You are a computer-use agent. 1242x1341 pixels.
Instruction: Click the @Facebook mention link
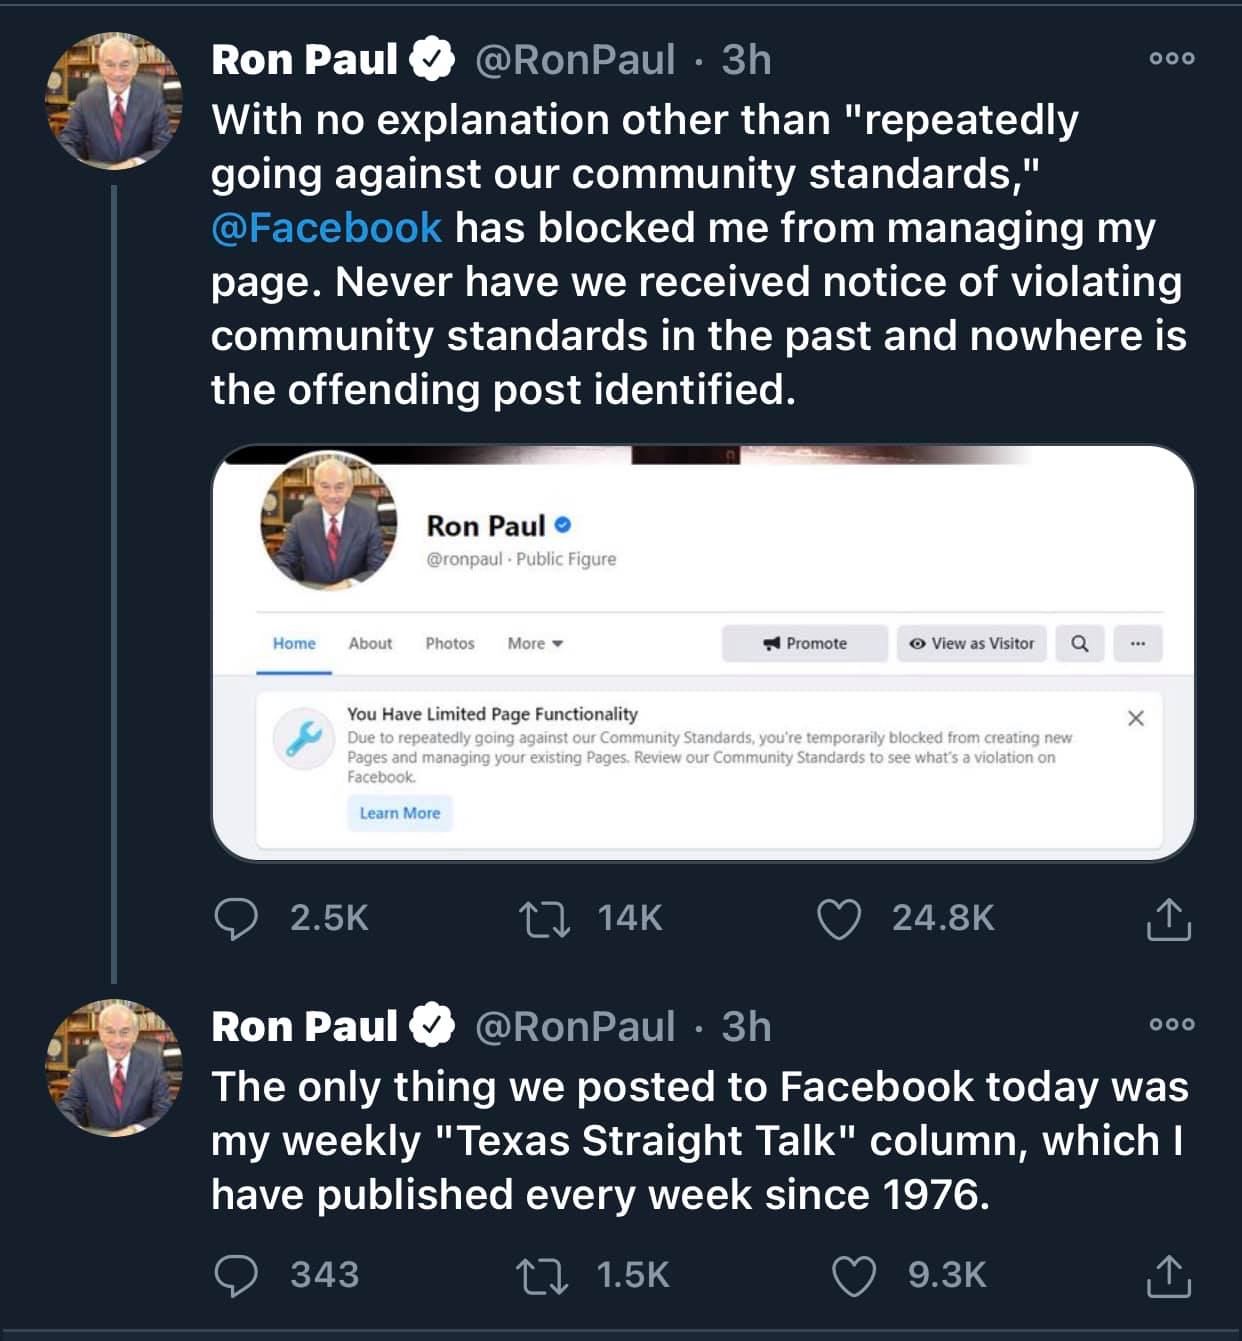pos(326,228)
